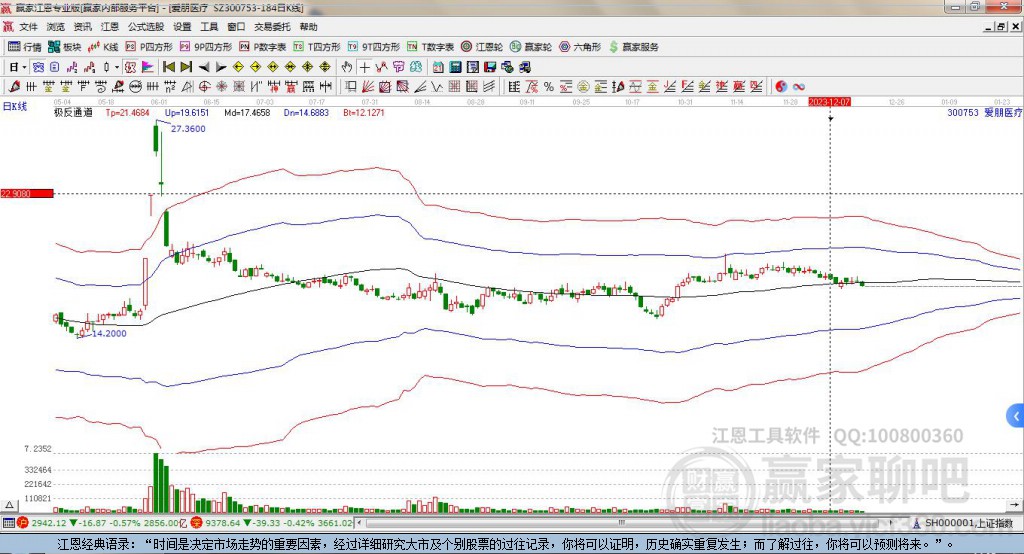Open the 交易委托 menu
This screenshot has width=1024, height=554.
pos(272,27)
